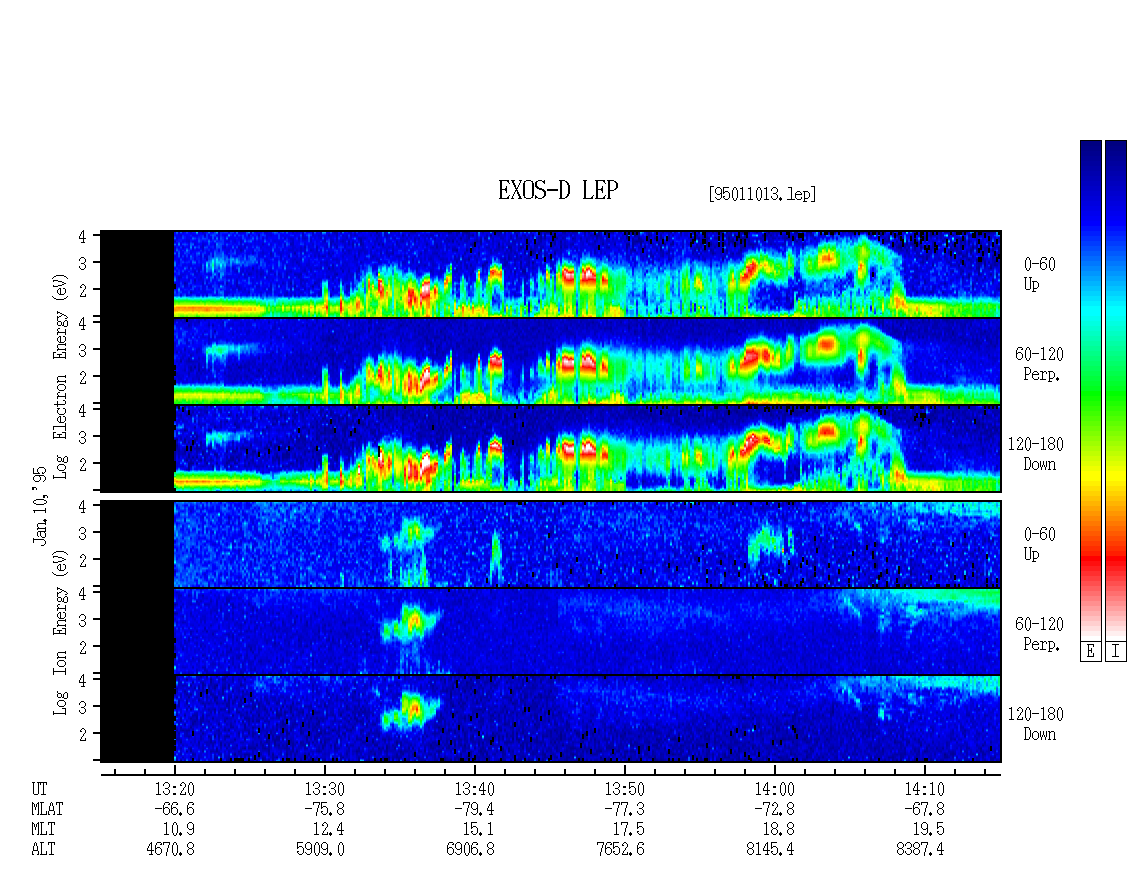Click the UT row label

(x=40, y=789)
